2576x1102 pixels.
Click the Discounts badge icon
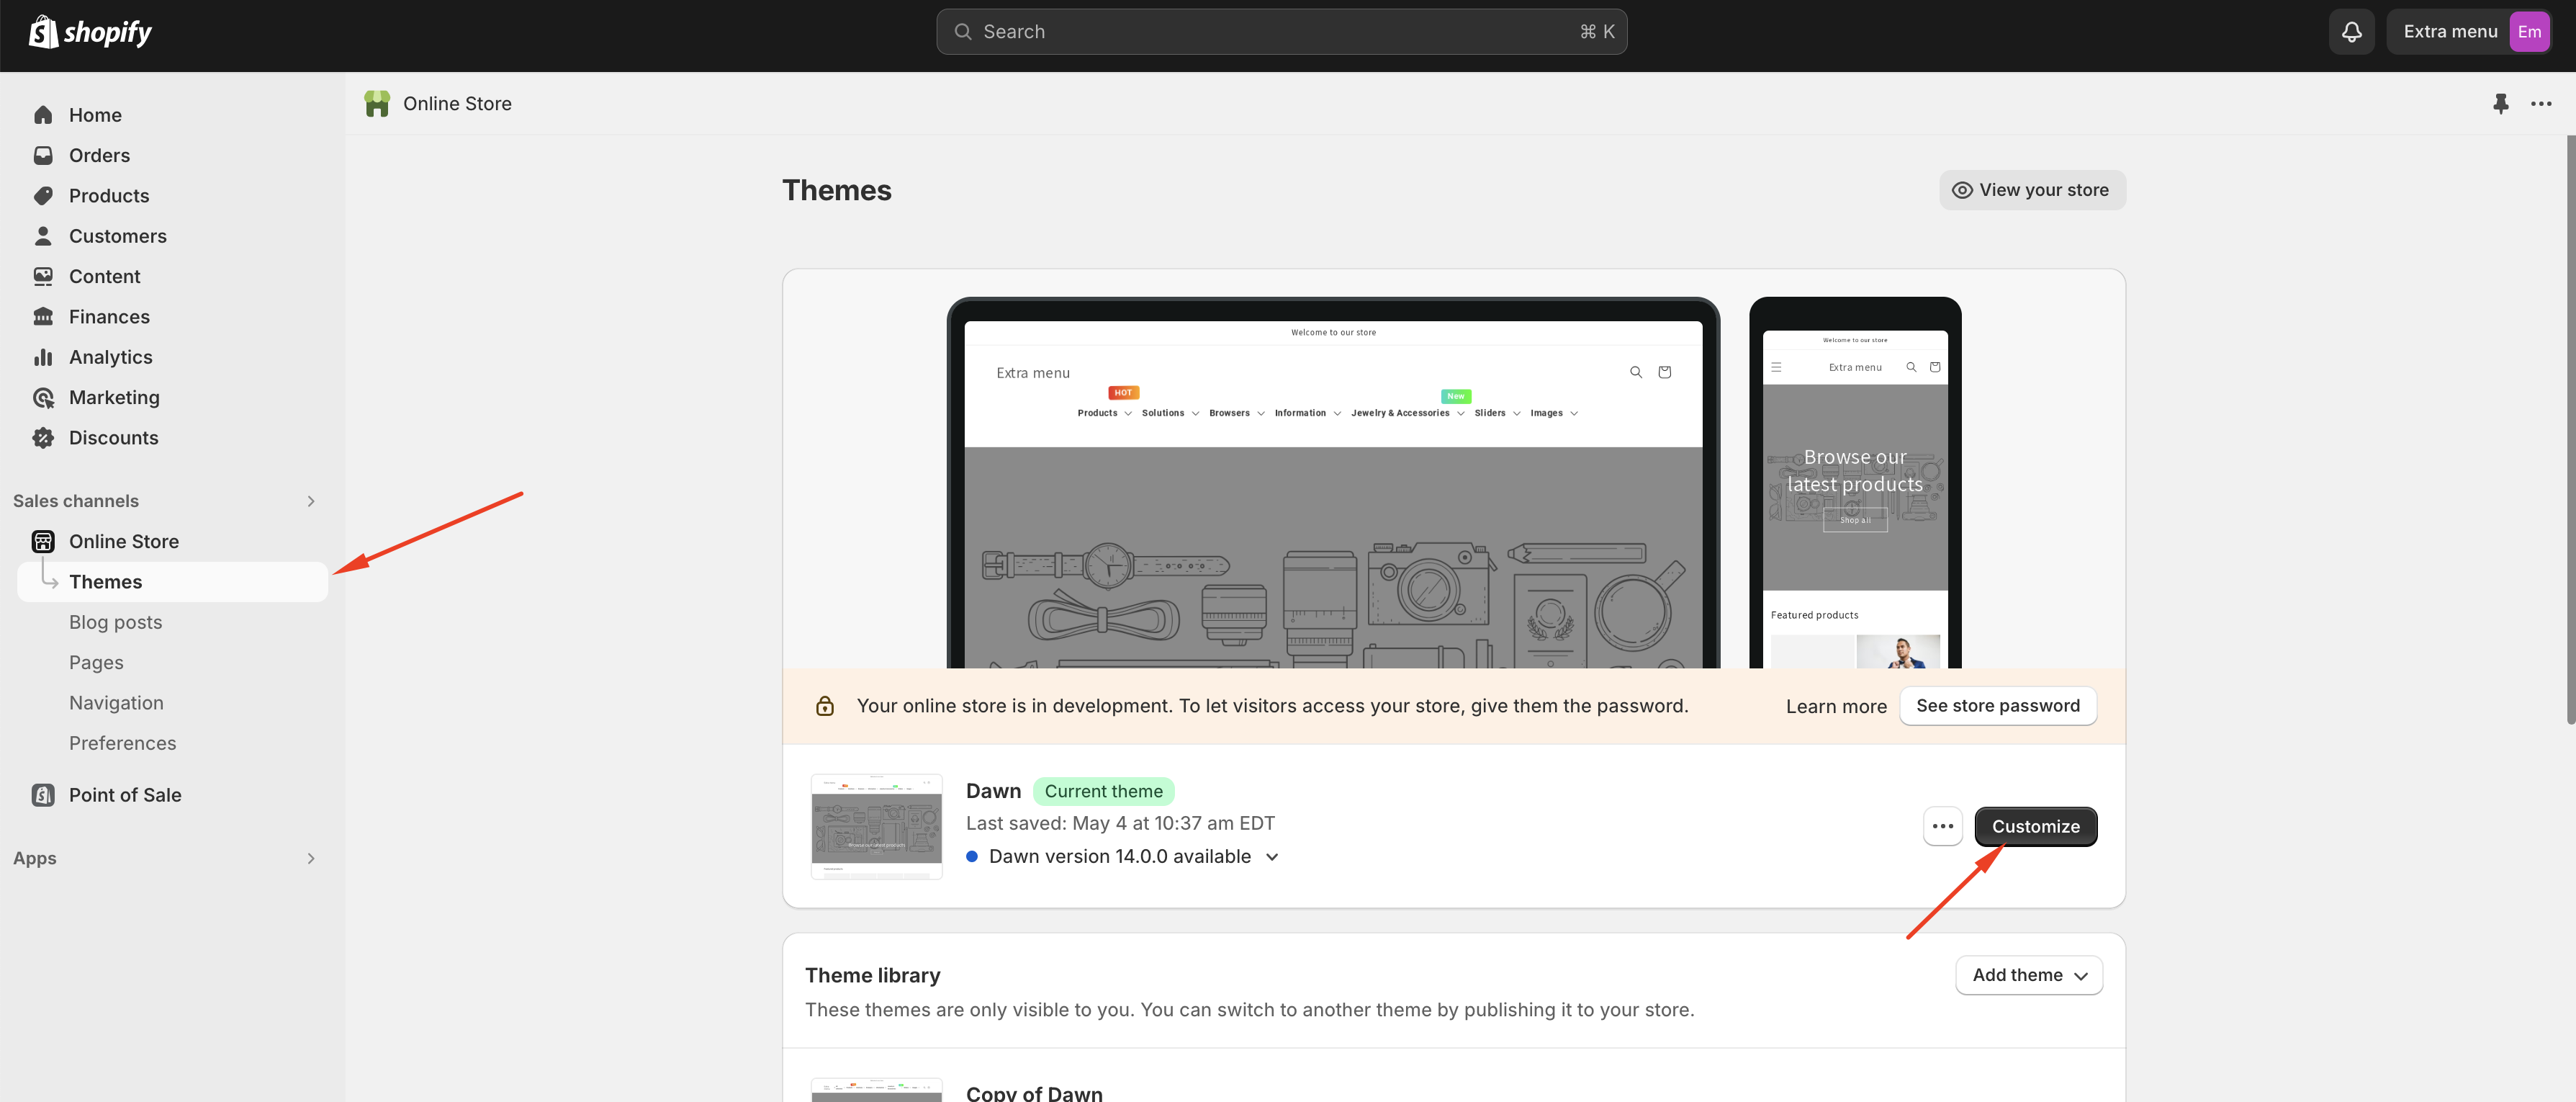pos(43,438)
